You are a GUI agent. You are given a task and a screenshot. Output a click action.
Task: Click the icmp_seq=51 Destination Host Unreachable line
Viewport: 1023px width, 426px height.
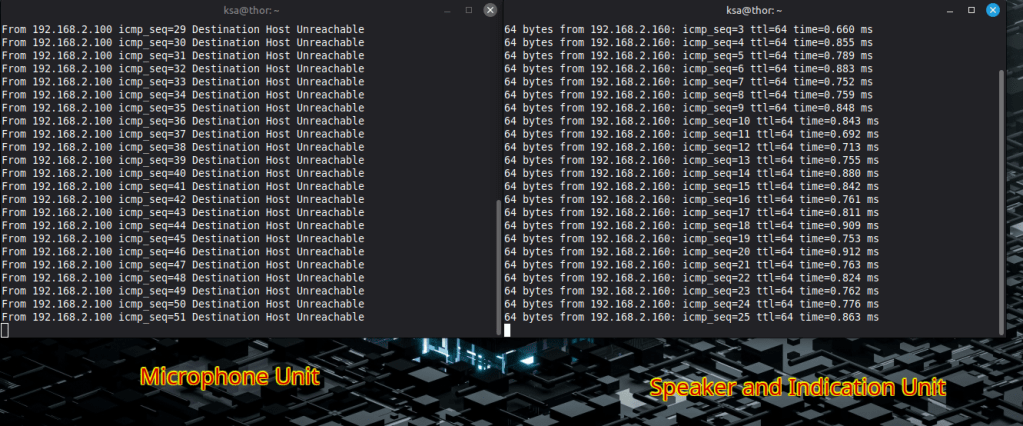[183, 317]
